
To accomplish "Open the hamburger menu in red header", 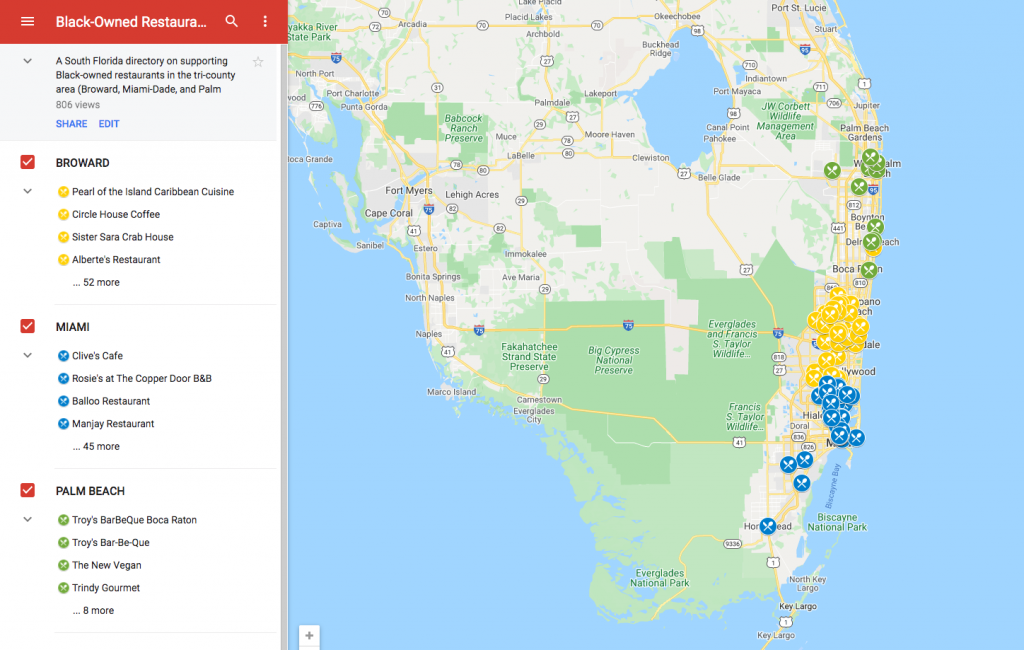I will click(27, 22).
